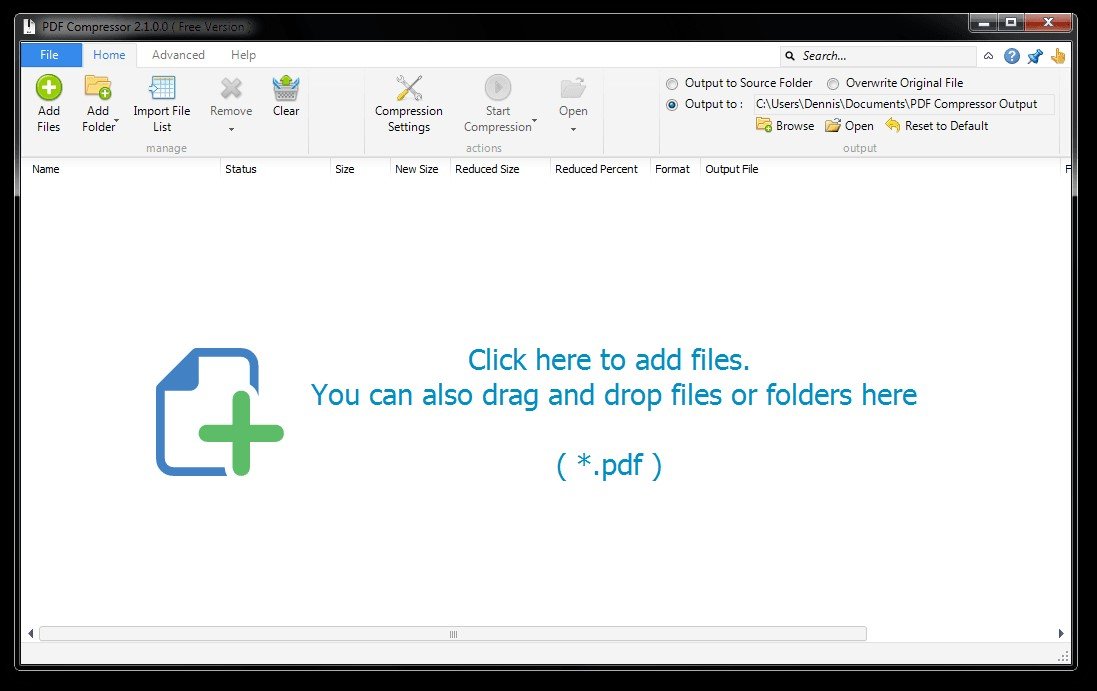The height and width of the screenshot is (691, 1097).
Task: Click the scroll left arrow
Action: click(30, 634)
